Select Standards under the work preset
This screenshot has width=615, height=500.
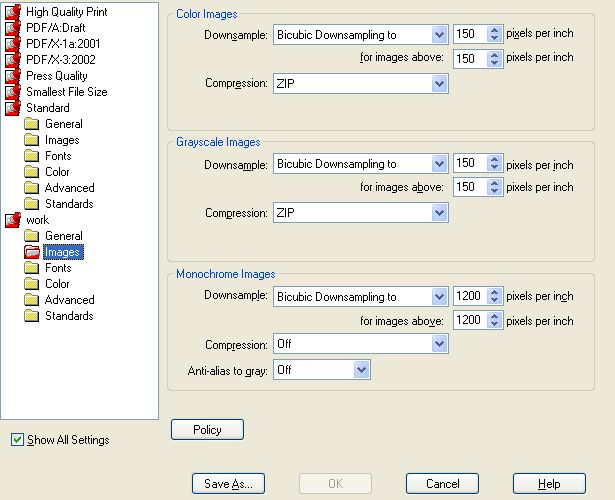pyautogui.click(x=69, y=316)
